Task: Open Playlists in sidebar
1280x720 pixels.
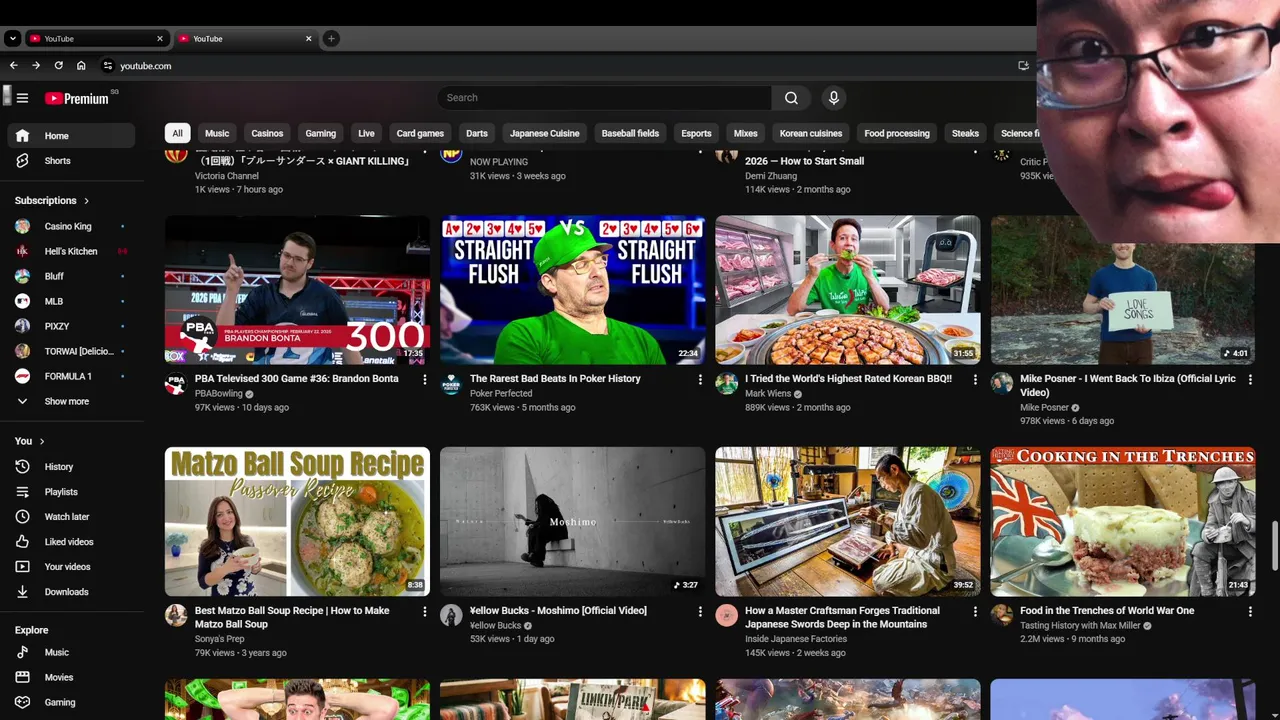Action: click(x=71, y=492)
